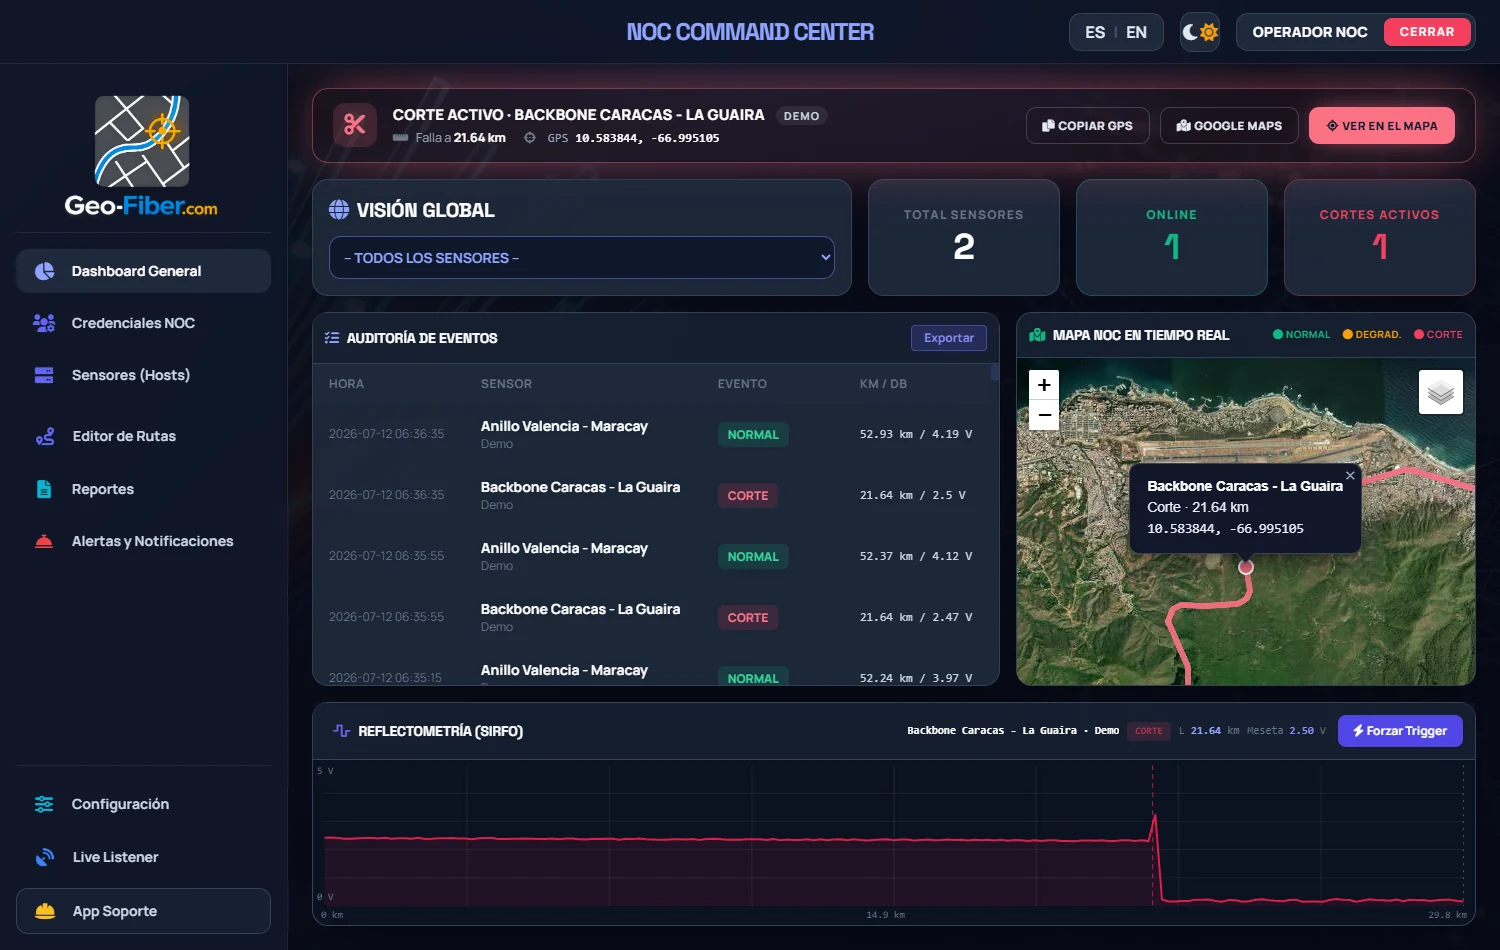The image size is (1500, 950).
Task: Click CERRAR to log out
Action: point(1426,32)
